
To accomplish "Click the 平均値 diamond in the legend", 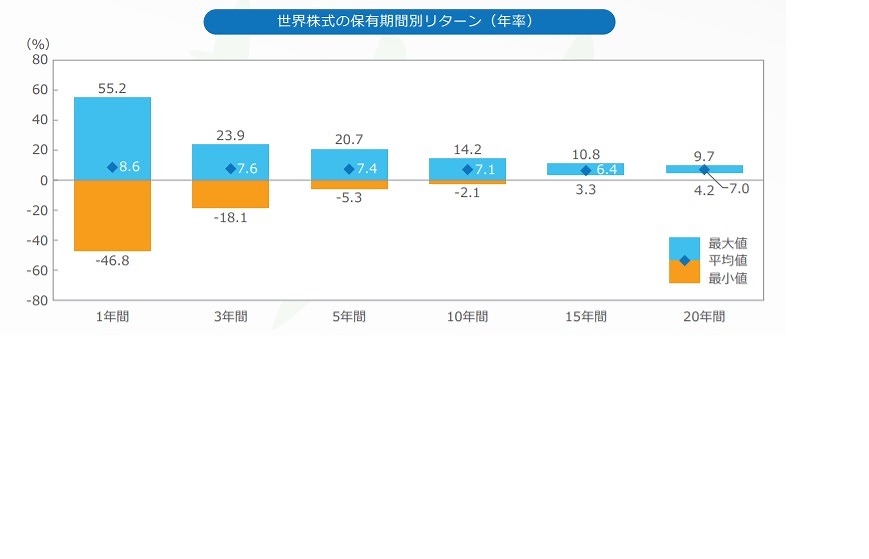I will click(685, 260).
